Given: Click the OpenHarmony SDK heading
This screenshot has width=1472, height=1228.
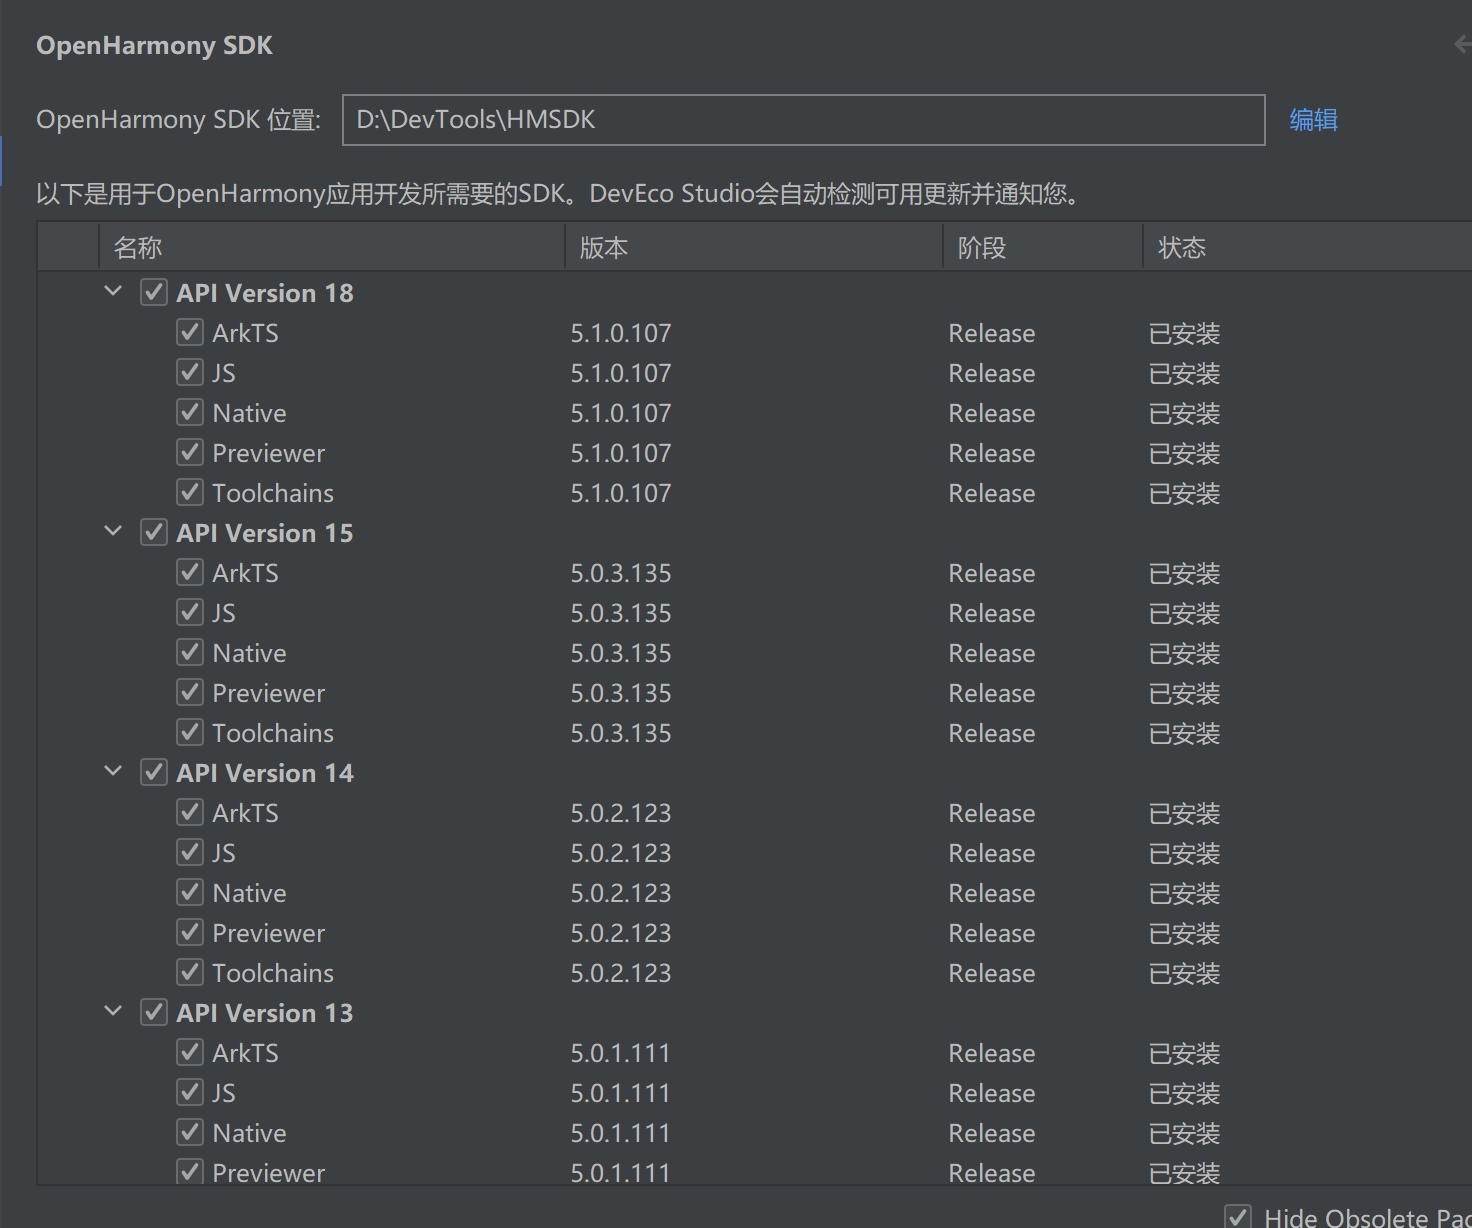Looking at the screenshot, I should 154,45.
